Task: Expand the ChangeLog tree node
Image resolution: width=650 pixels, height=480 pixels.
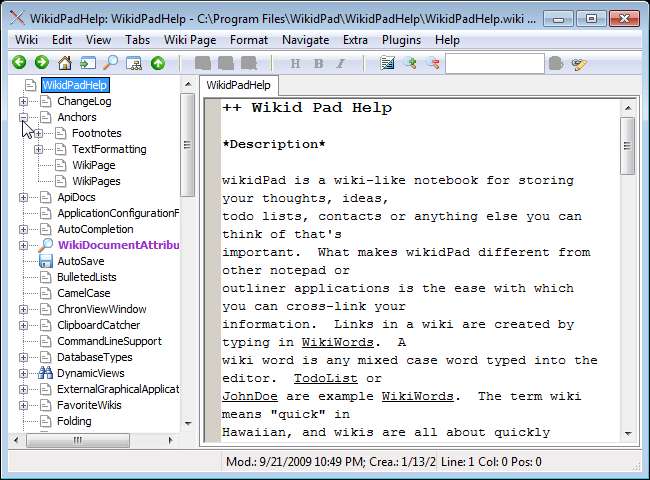Action: [x=24, y=101]
